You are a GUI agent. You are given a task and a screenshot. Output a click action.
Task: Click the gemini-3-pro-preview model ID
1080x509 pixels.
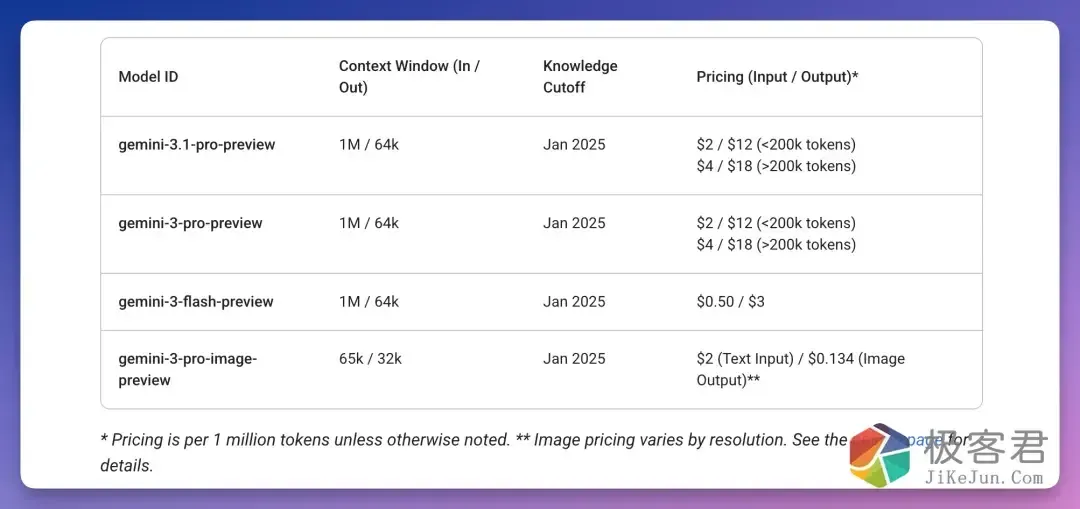coord(190,224)
